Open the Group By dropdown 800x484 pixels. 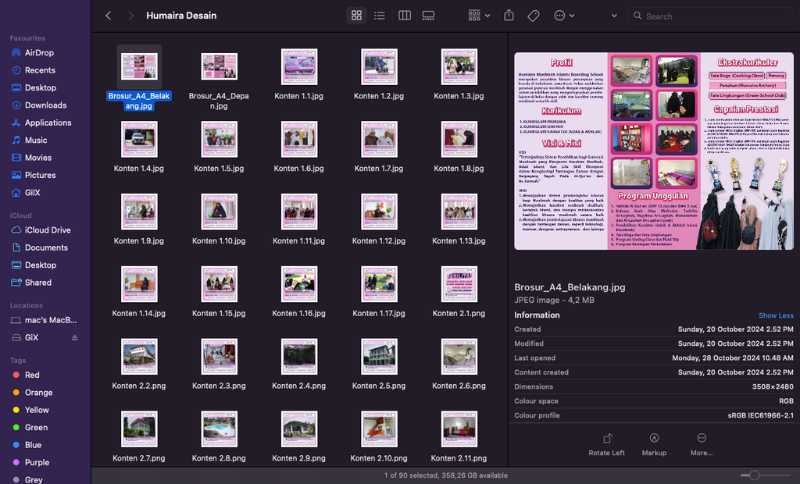click(473, 16)
